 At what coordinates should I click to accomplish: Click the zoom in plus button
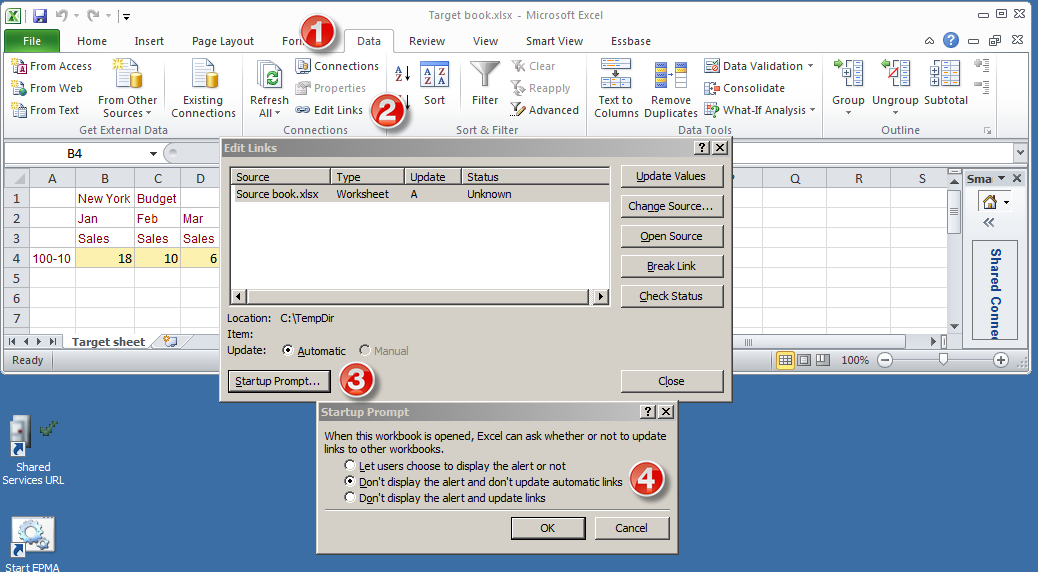pos(1000,360)
